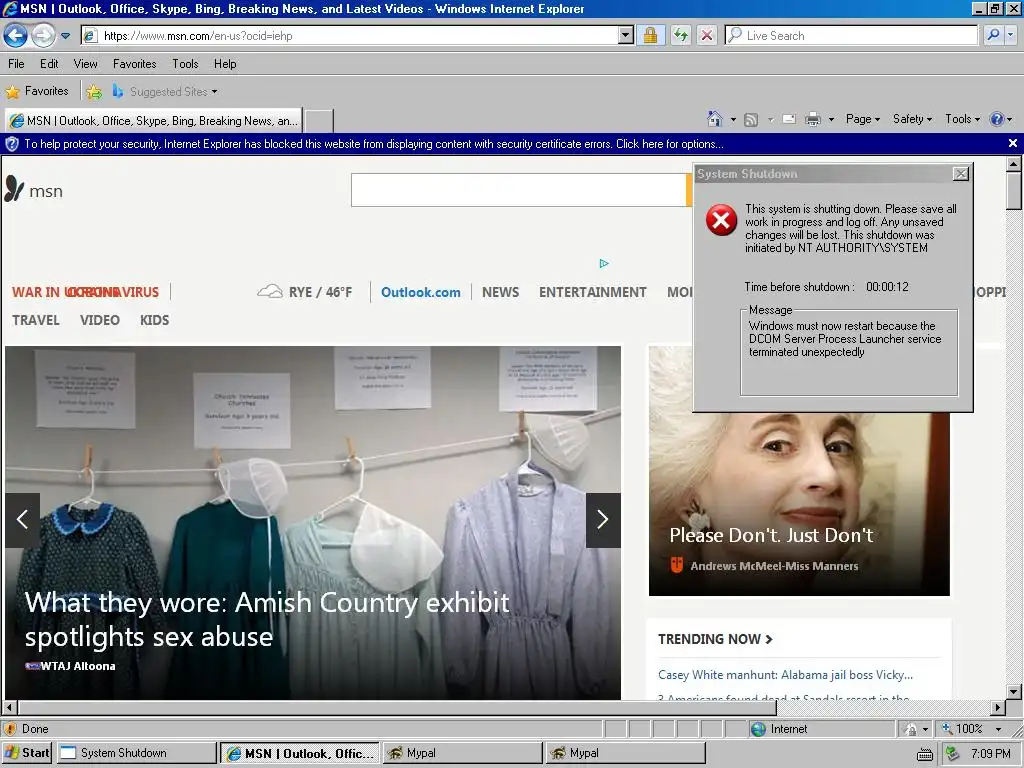This screenshot has width=1024, height=768.
Task: Open the Page dropdown menu
Action: (863, 119)
